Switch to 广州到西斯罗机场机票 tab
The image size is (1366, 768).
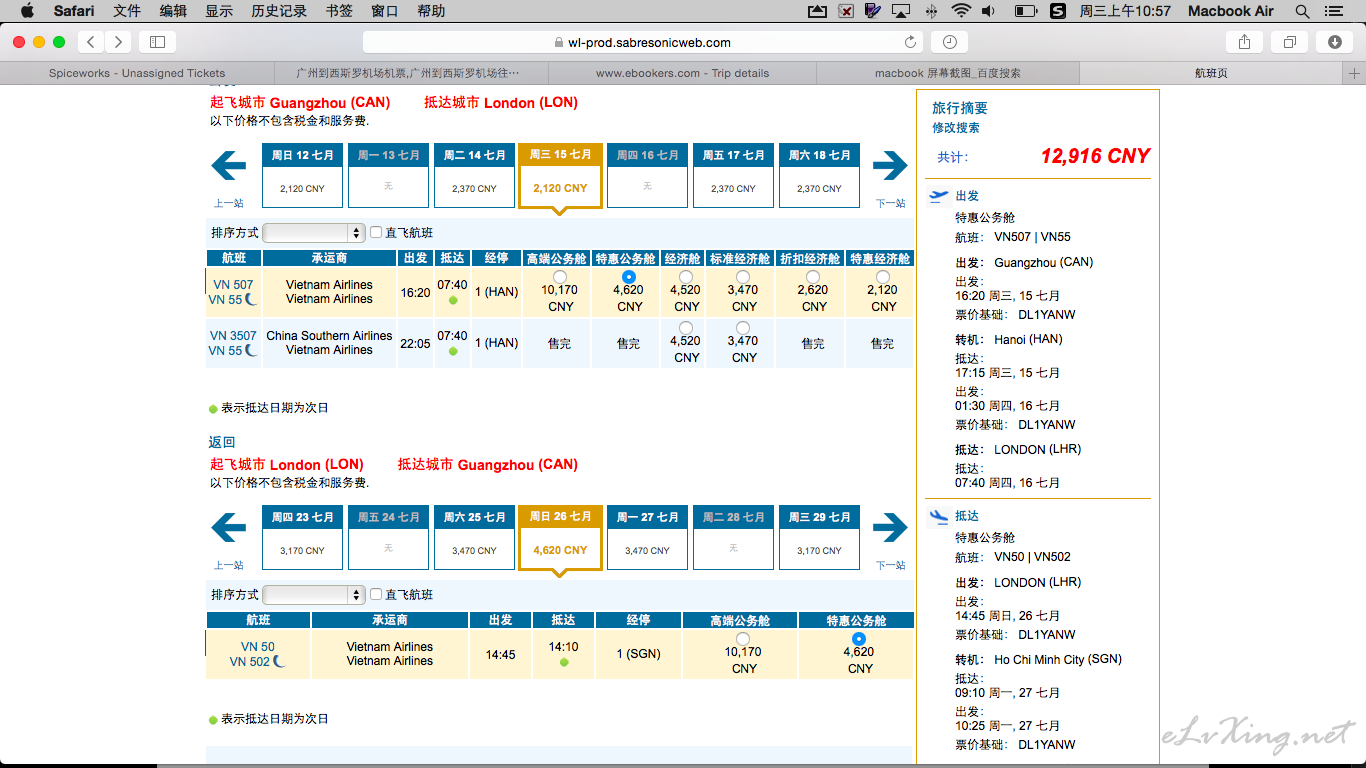tap(409, 73)
